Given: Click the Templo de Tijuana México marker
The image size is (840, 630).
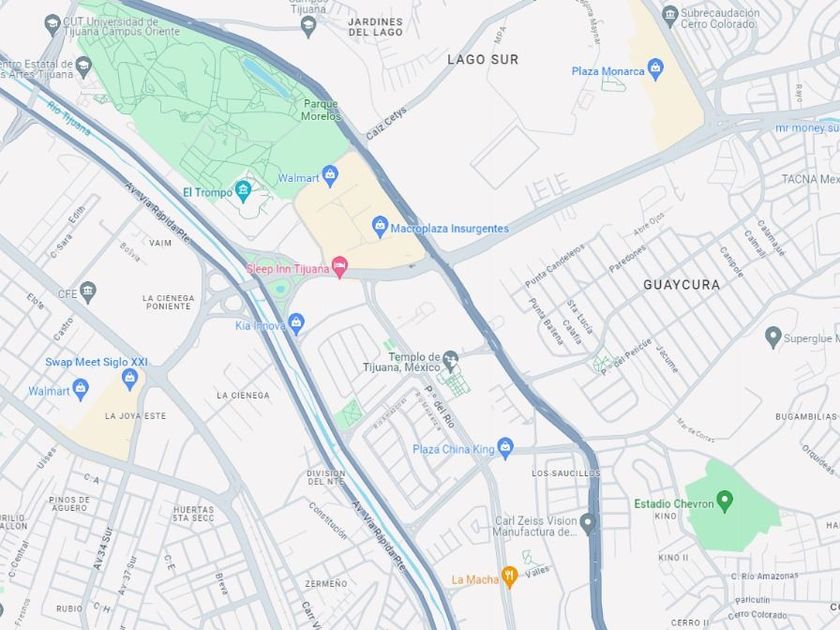Looking at the screenshot, I should [x=451, y=362].
